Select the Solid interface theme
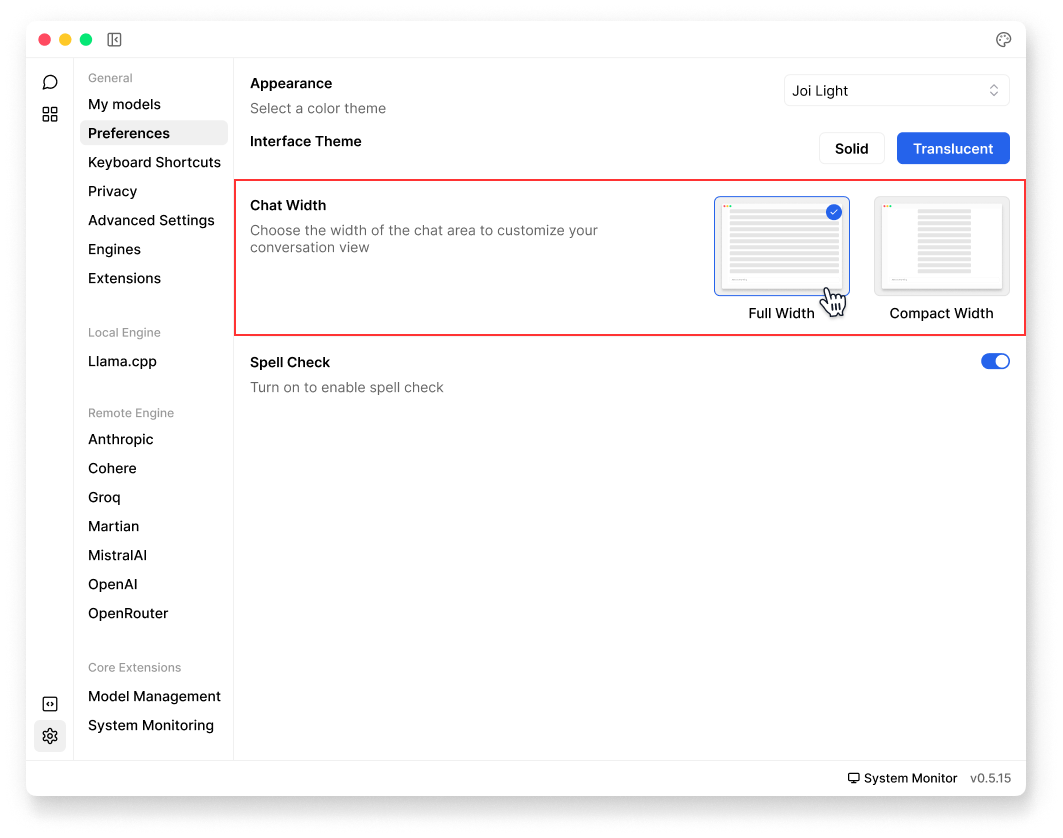This screenshot has height=838, width=1063. [x=851, y=148]
